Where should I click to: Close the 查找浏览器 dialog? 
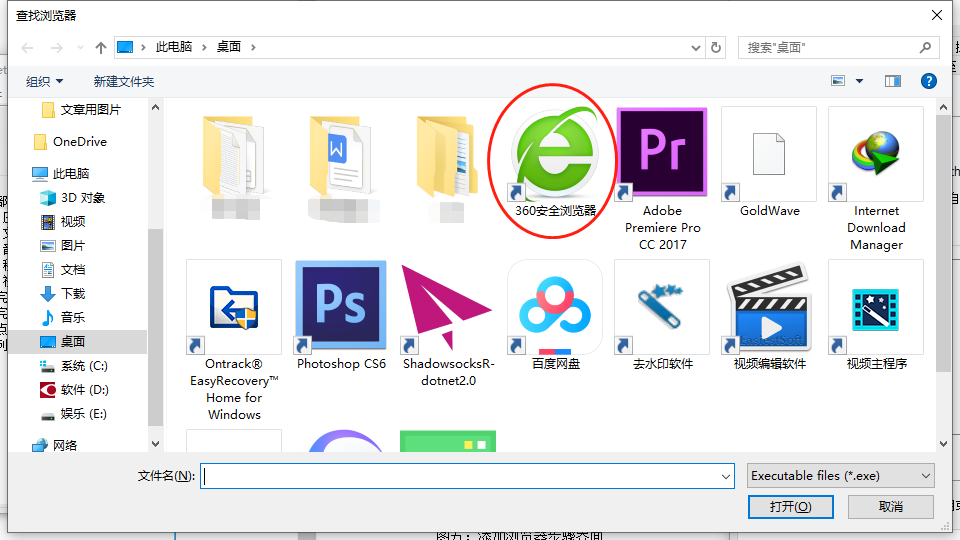[937, 15]
